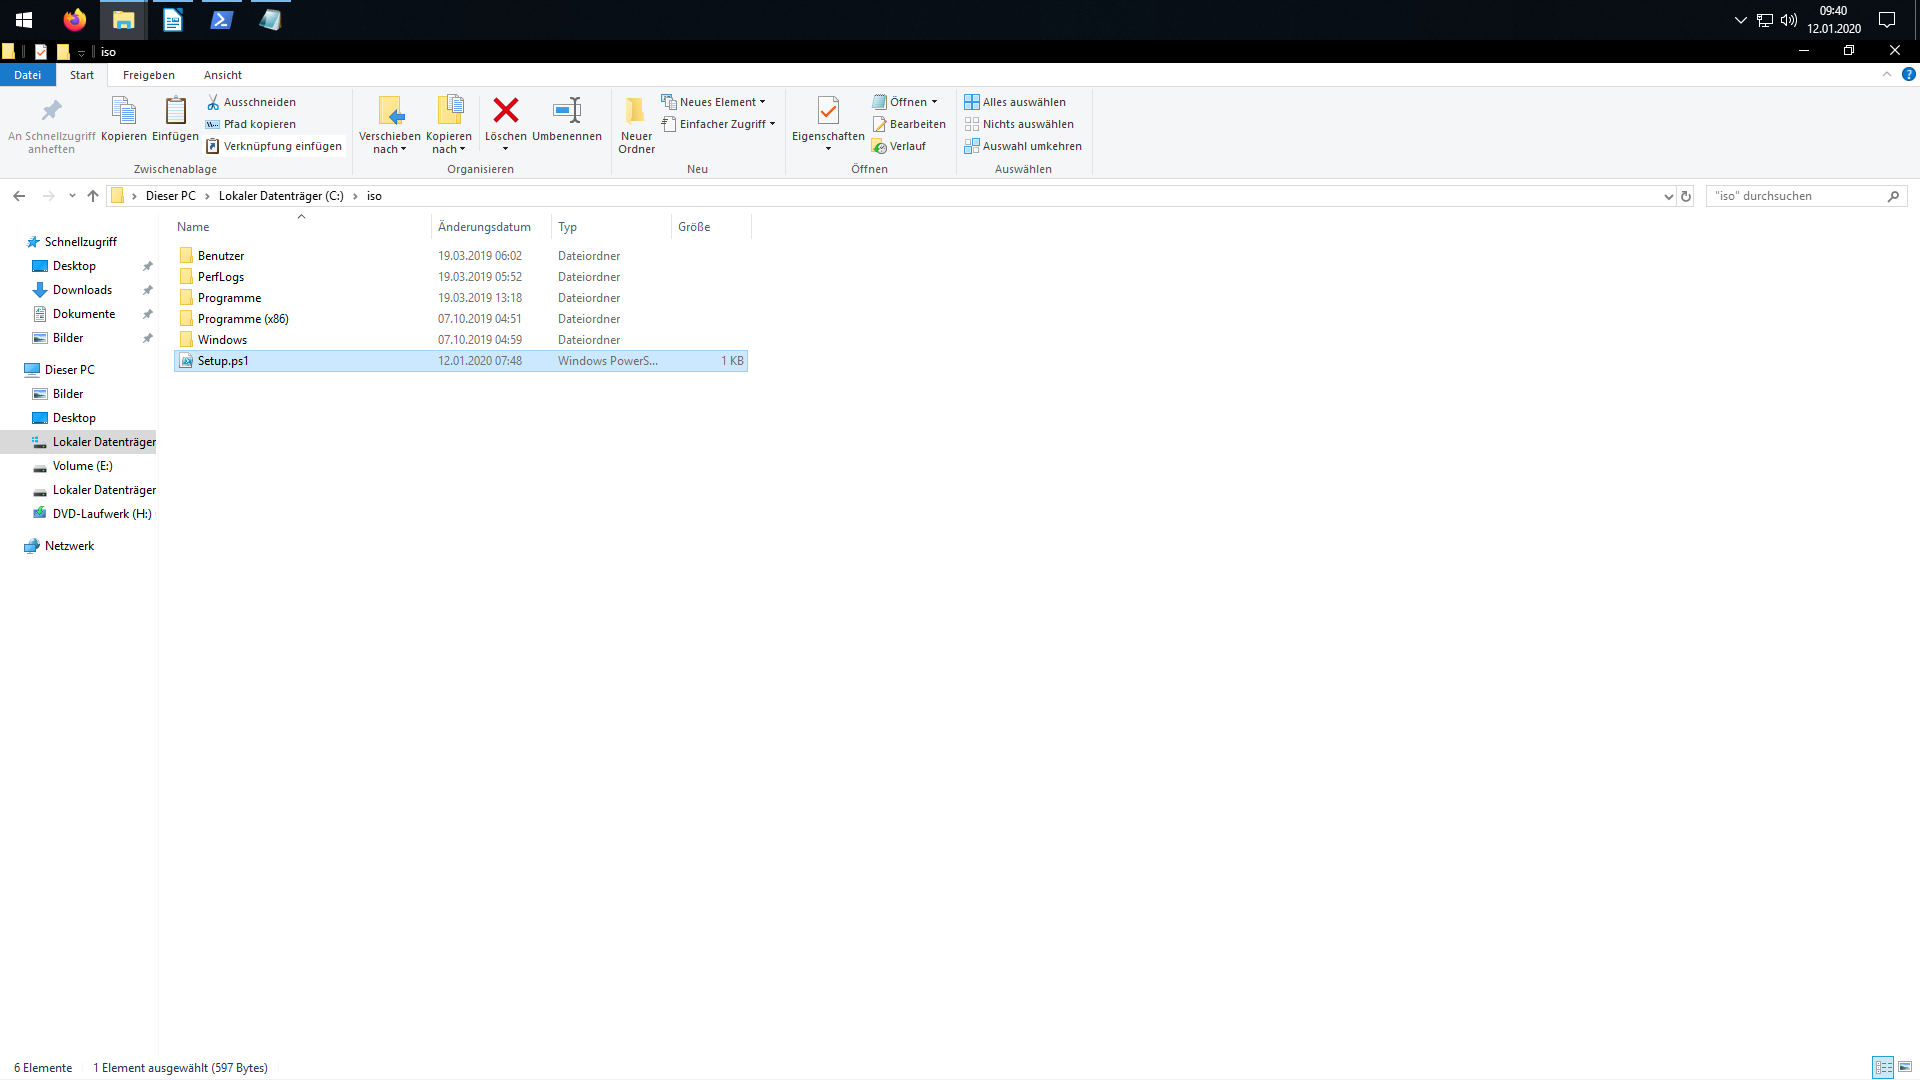
Task: Open the Neues Element dropdown
Action: tap(713, 102)
